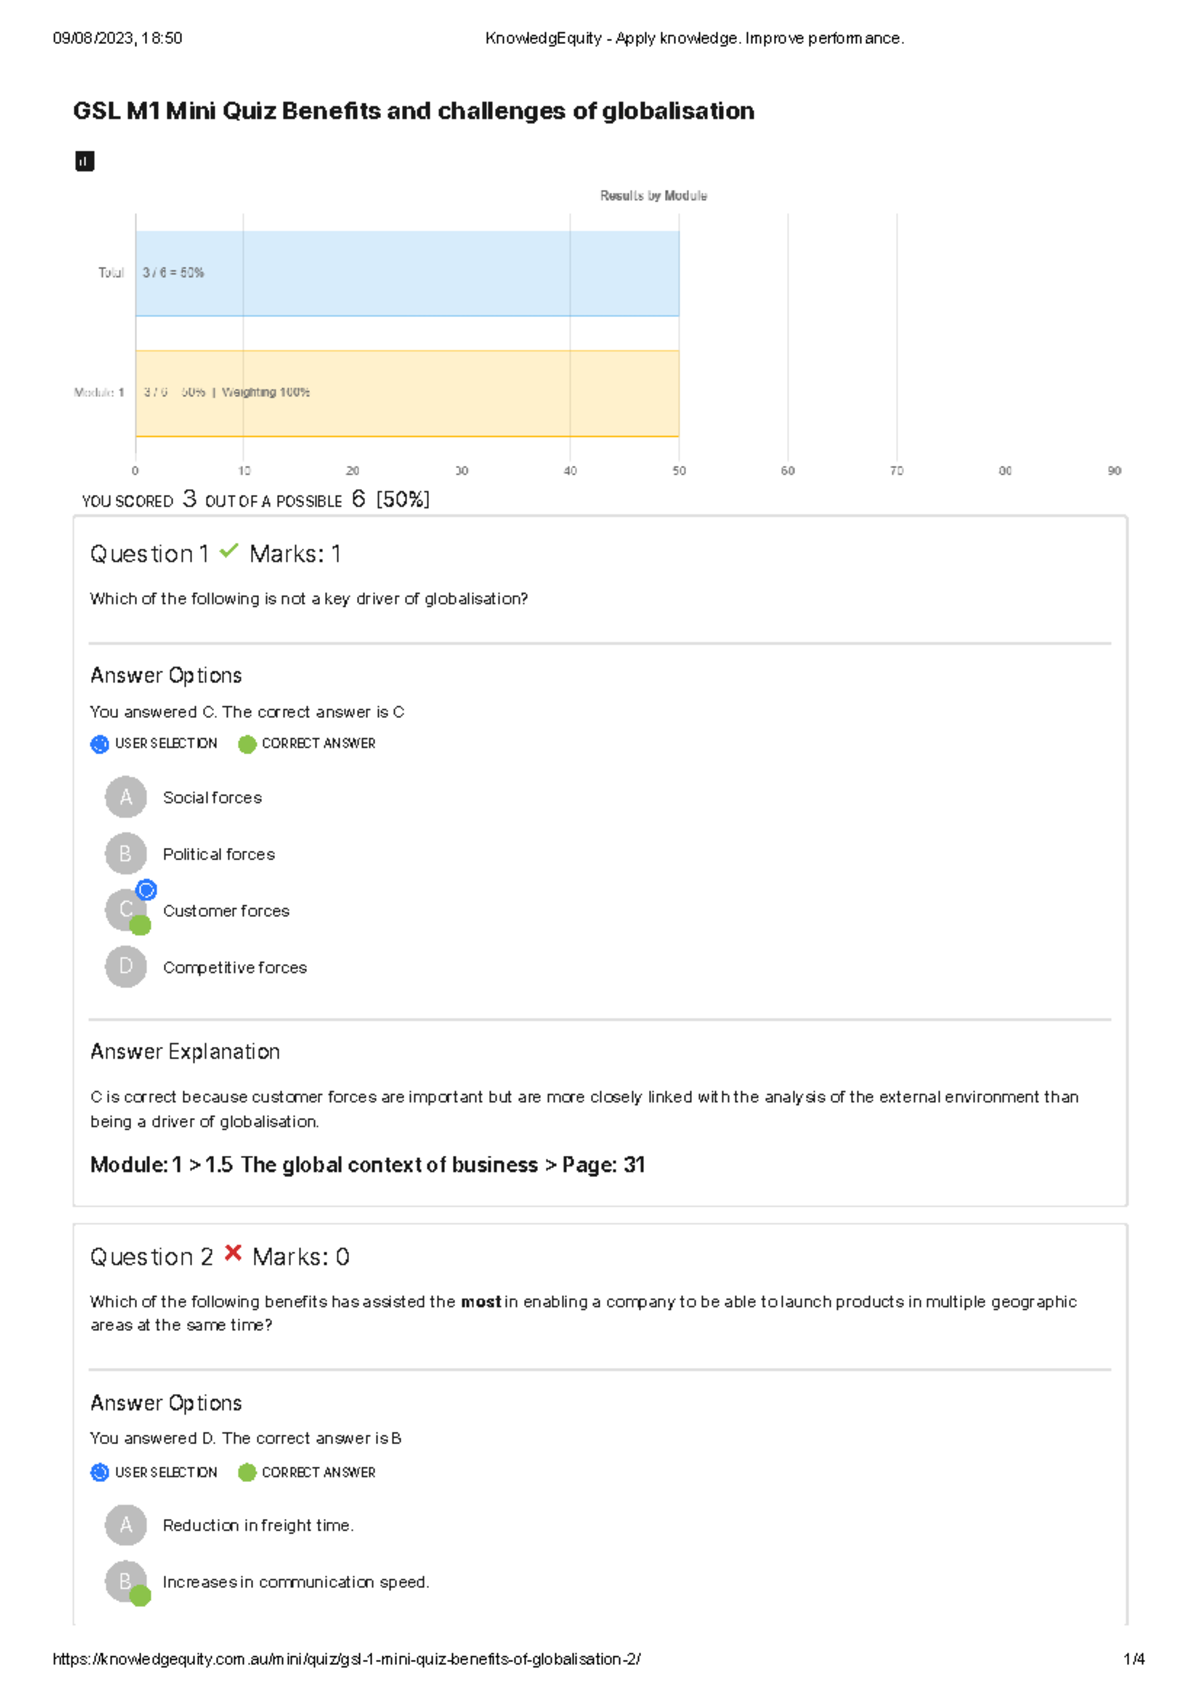This screenshot has height=1698, width=1200.
Task: Click the green Correct Answer legend dot in Question 1
Action: point(247,744)
